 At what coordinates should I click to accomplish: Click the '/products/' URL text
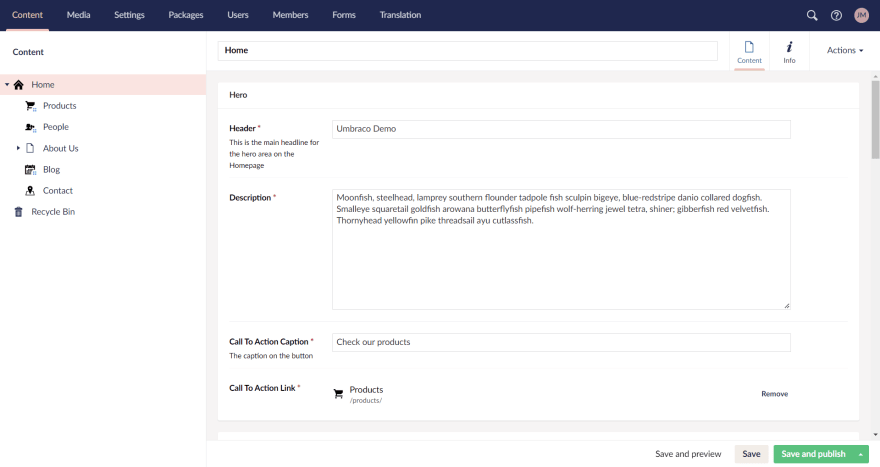tap(366, 401)
